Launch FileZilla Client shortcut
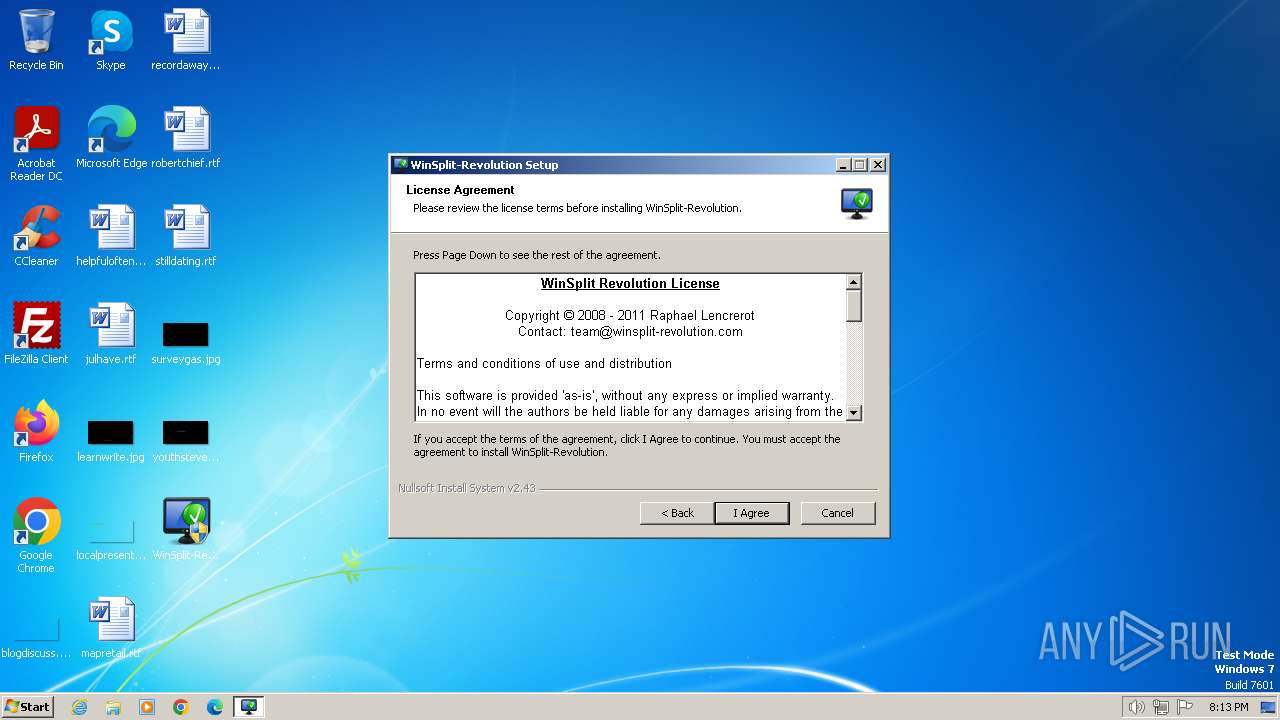 36,334
